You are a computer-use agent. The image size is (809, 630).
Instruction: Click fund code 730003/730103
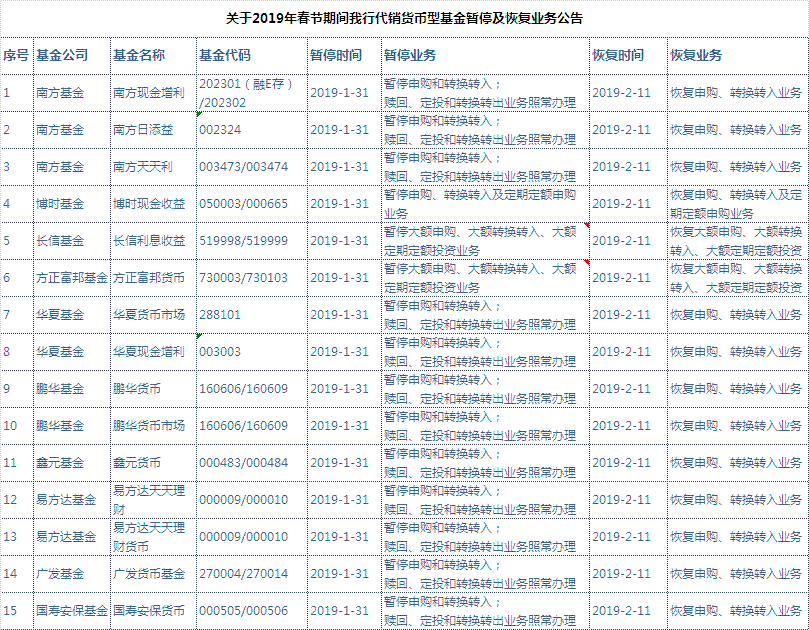[244, 277]
